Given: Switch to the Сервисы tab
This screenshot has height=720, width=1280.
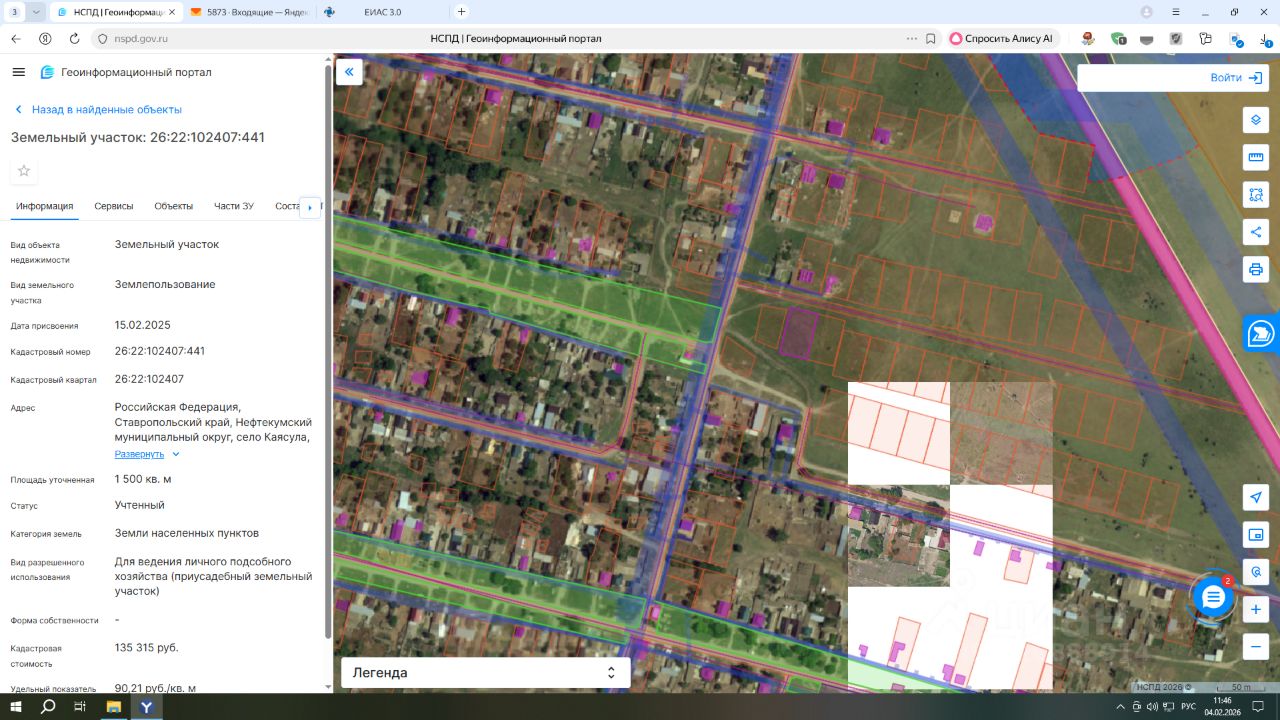Looking at the screenshot, I should (x=114, y=206).
